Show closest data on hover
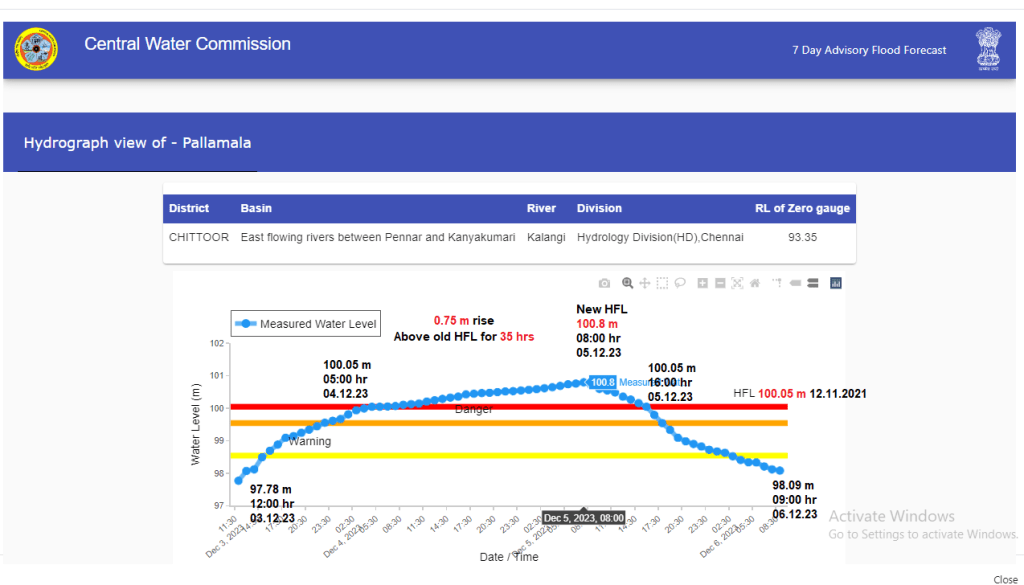The height and width of the screenshot is (585, 1024). [x=795, y=283]
